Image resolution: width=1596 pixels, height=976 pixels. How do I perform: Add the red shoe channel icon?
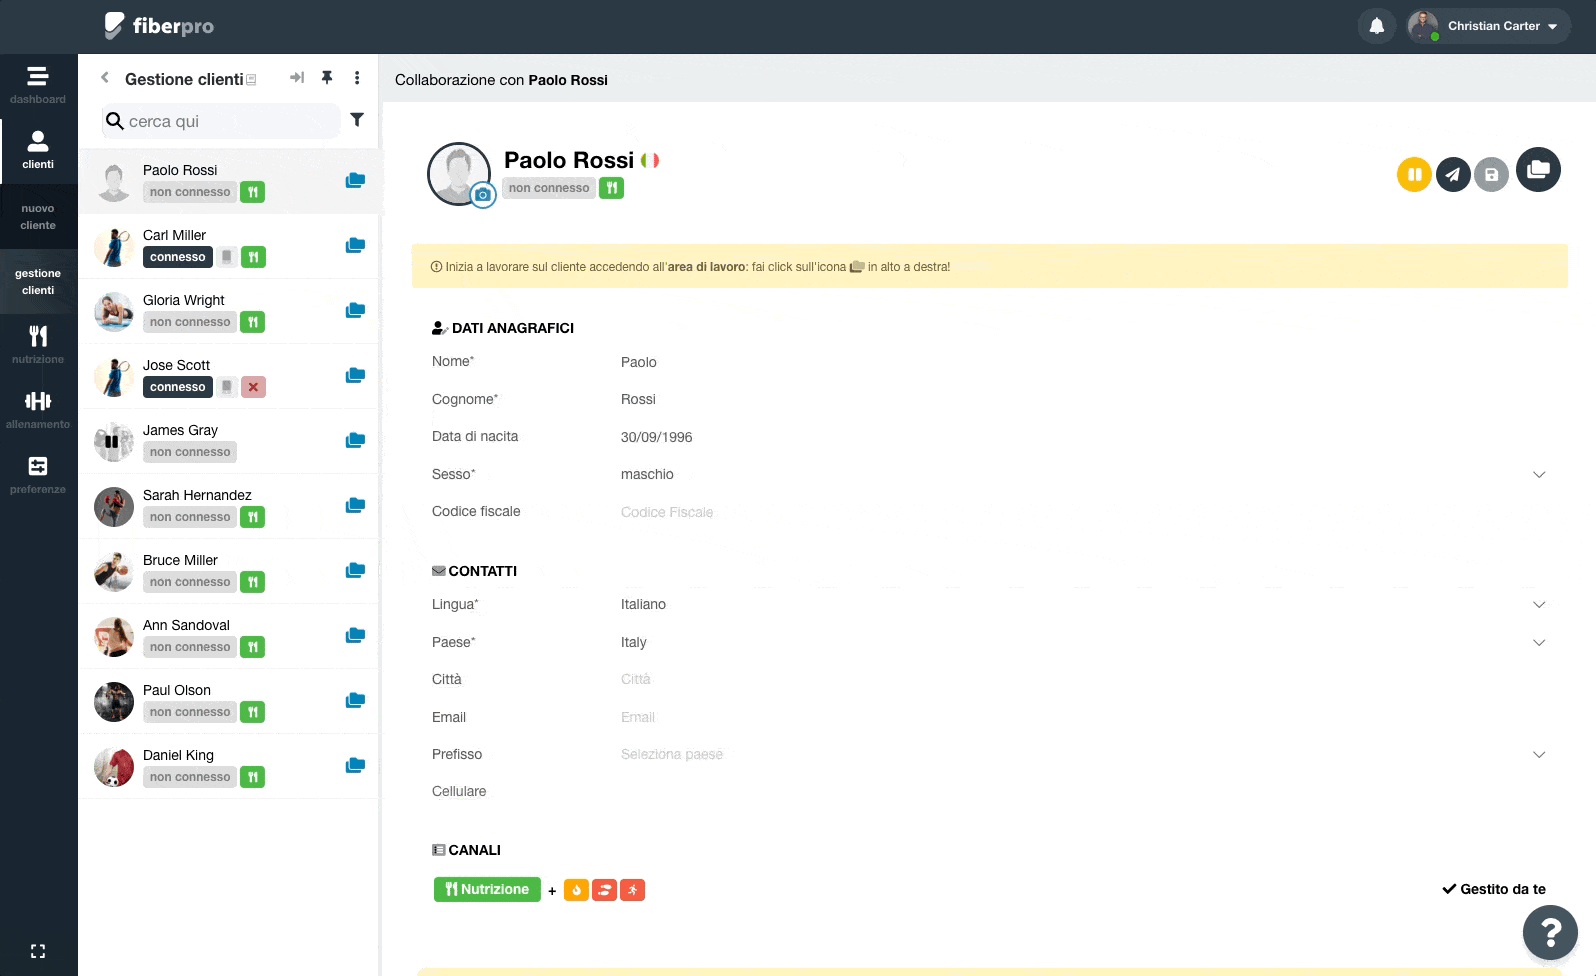pos(604,890)
